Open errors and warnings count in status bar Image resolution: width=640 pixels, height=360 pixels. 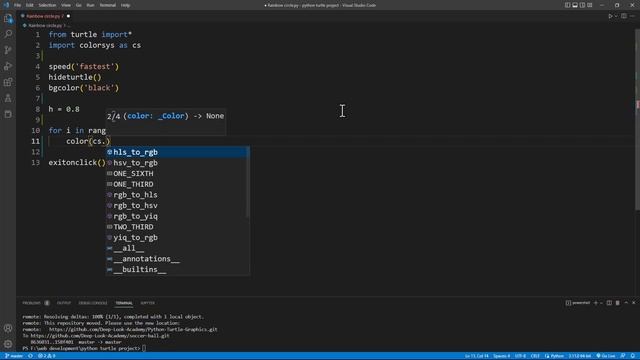tap(47, 356)
